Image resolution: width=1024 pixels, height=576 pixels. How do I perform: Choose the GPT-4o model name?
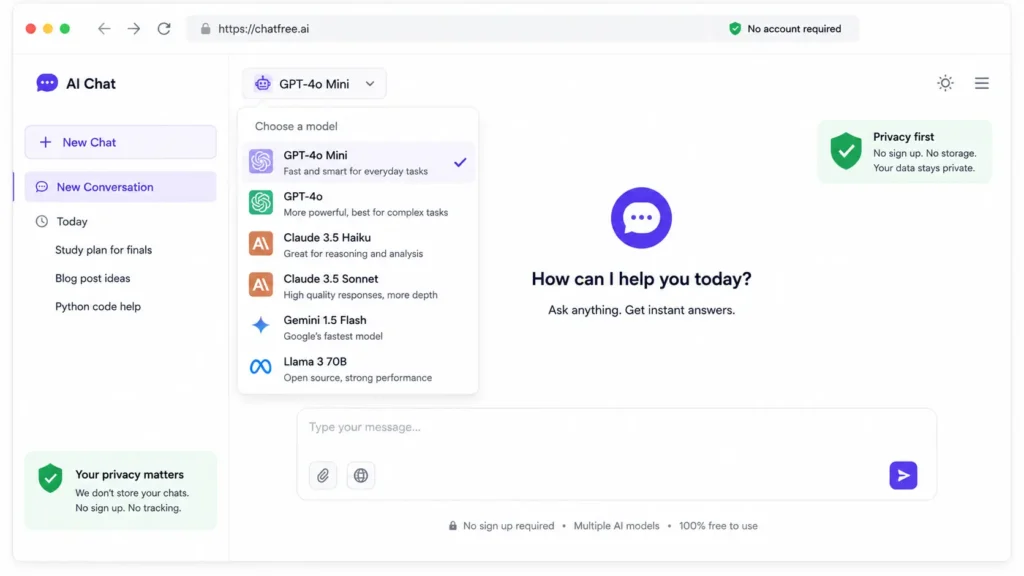pyautogui.click(x=303, y=197)
